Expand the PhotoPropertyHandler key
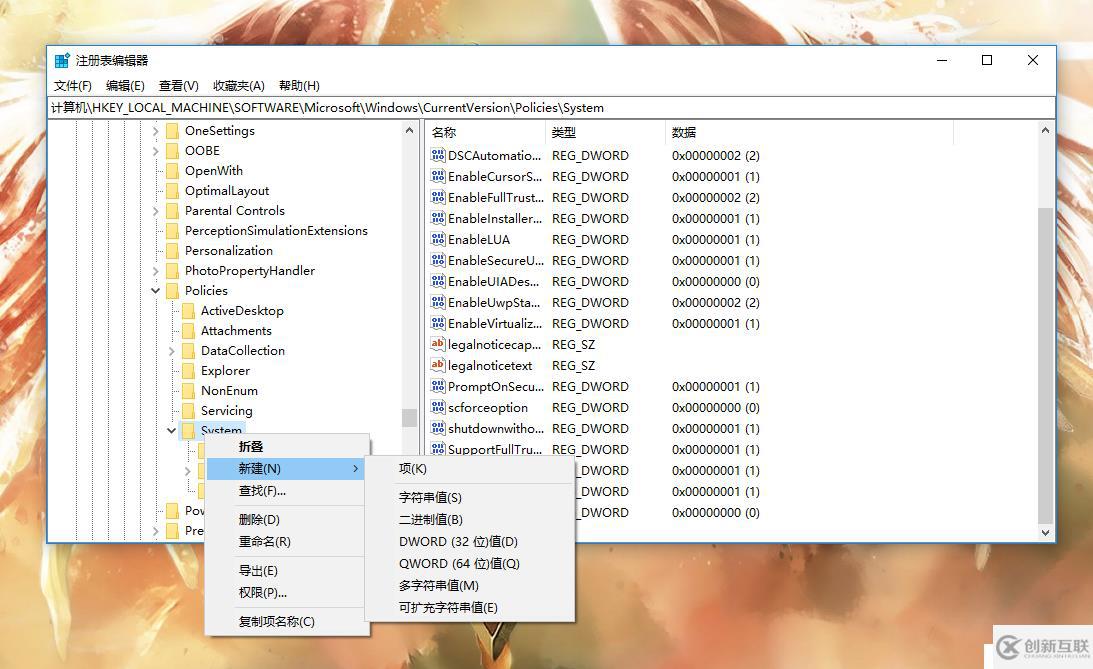The height and width of the screenshot is (669, 1093). pos(155,270)
